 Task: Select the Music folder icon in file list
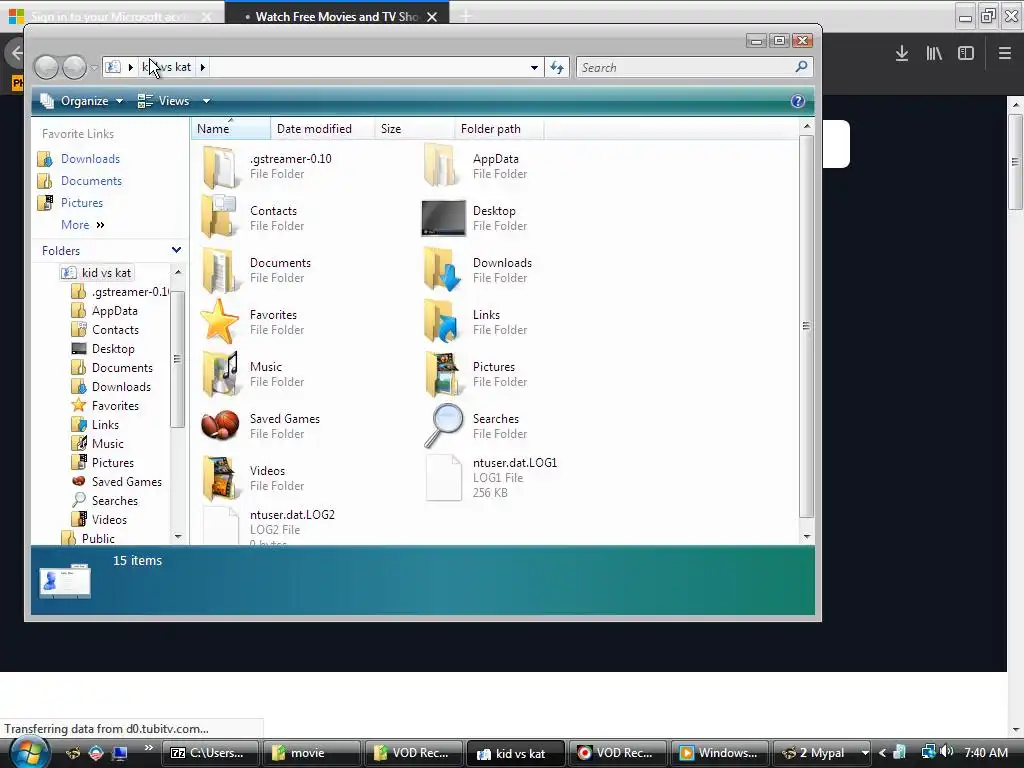(220, 374)
